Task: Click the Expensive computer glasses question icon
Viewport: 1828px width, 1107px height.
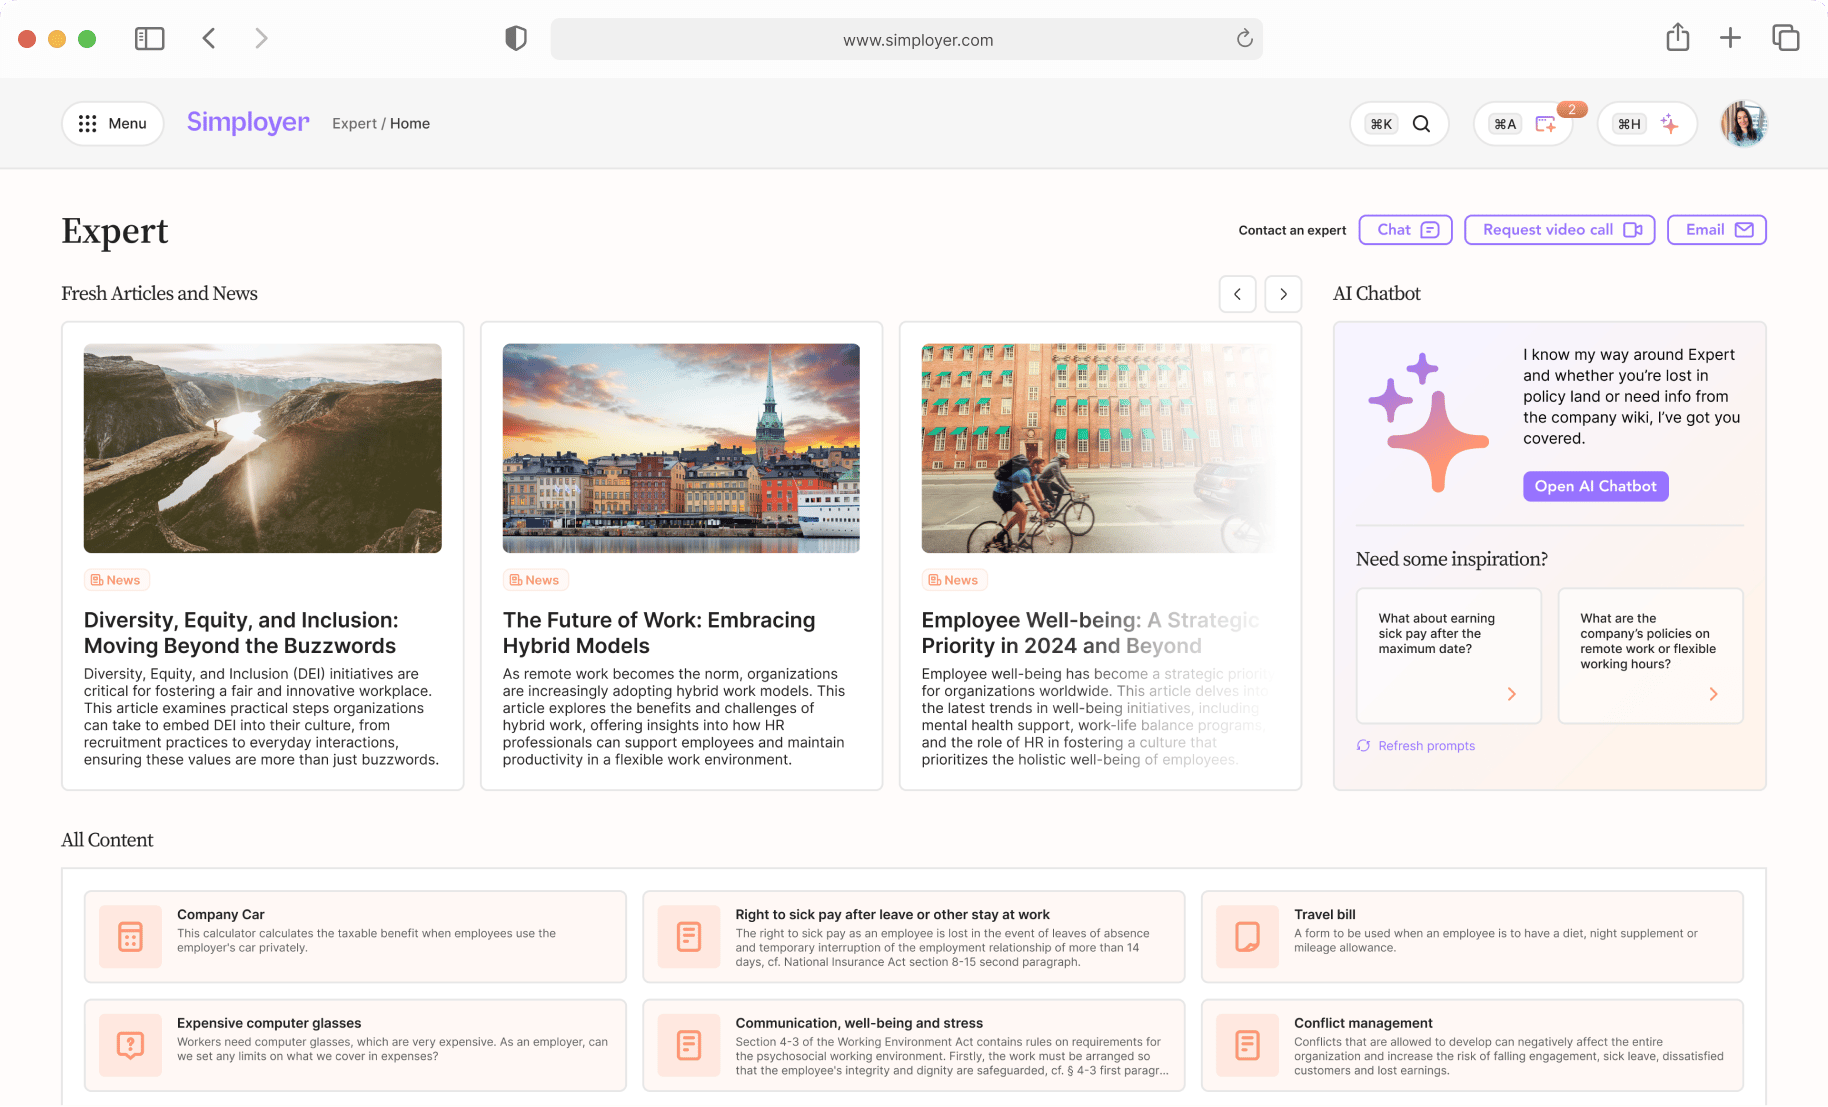Action: [131, 1045]
